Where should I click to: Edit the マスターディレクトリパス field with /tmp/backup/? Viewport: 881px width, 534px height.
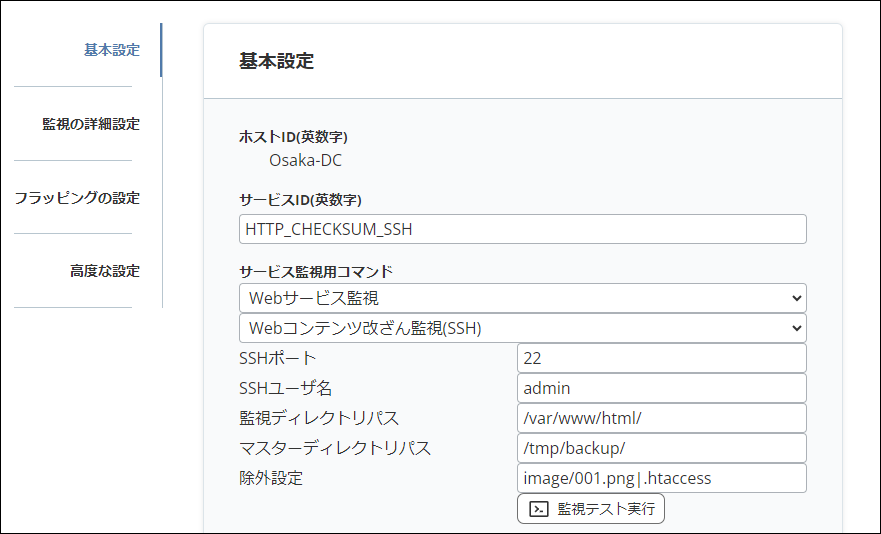(x=661, y=448)
